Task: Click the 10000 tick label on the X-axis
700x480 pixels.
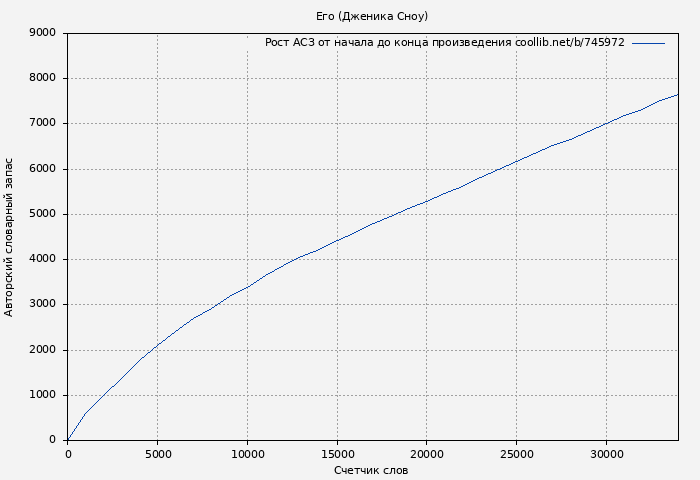Action: [247, 453]
